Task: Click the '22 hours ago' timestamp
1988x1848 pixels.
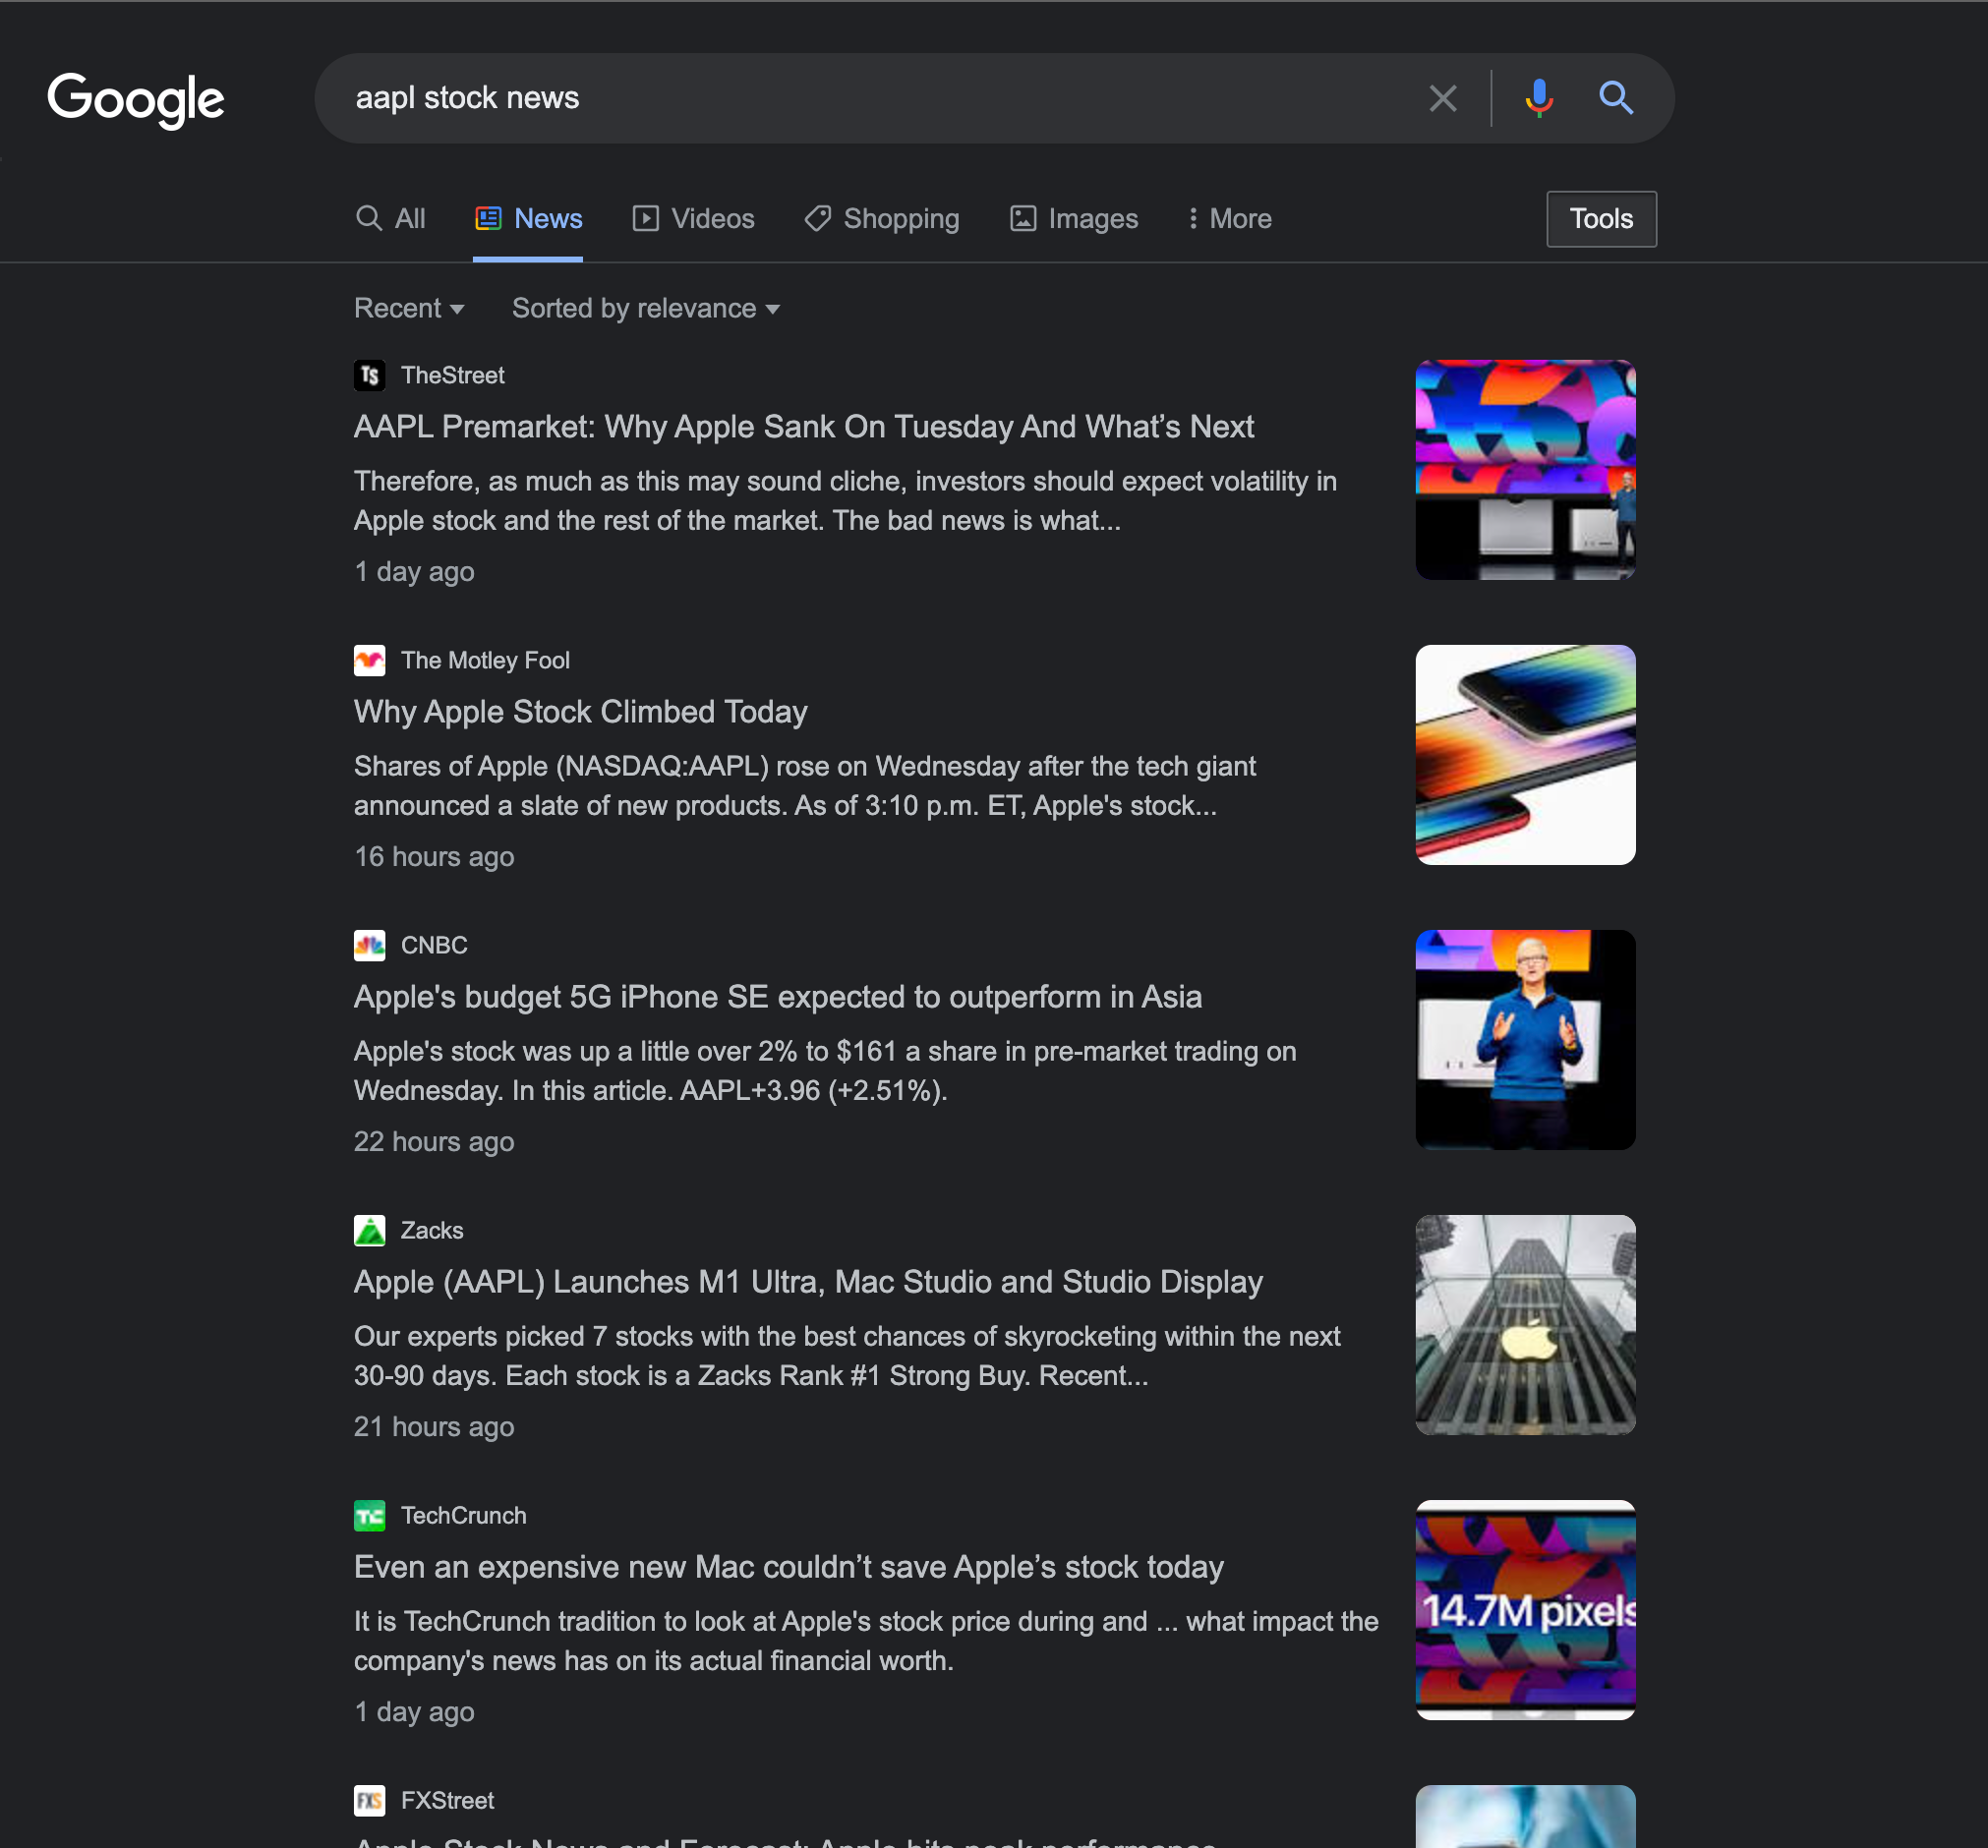Action: 434,1142
